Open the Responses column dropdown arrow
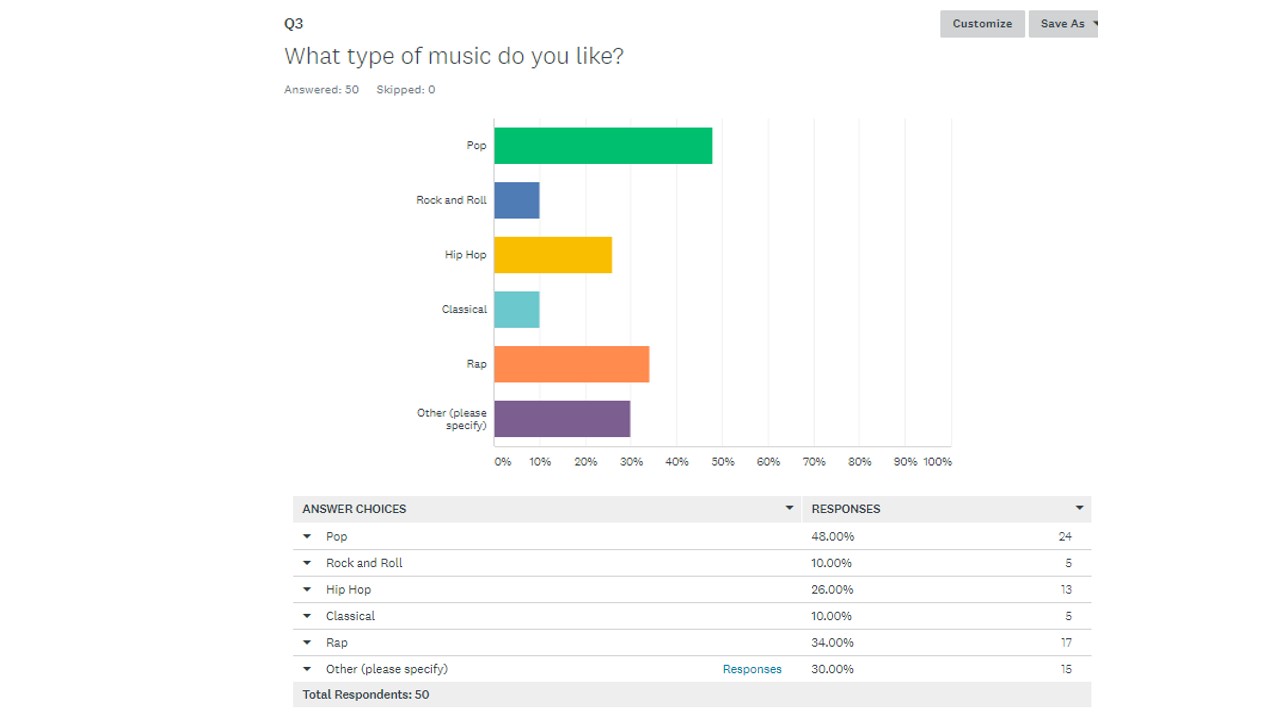 point(1079,508)
